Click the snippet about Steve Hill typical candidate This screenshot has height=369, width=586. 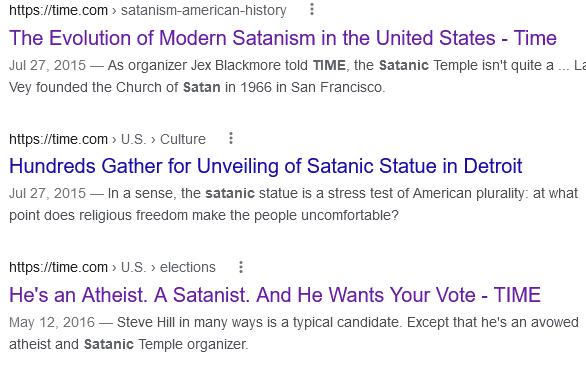pos(294,333)
